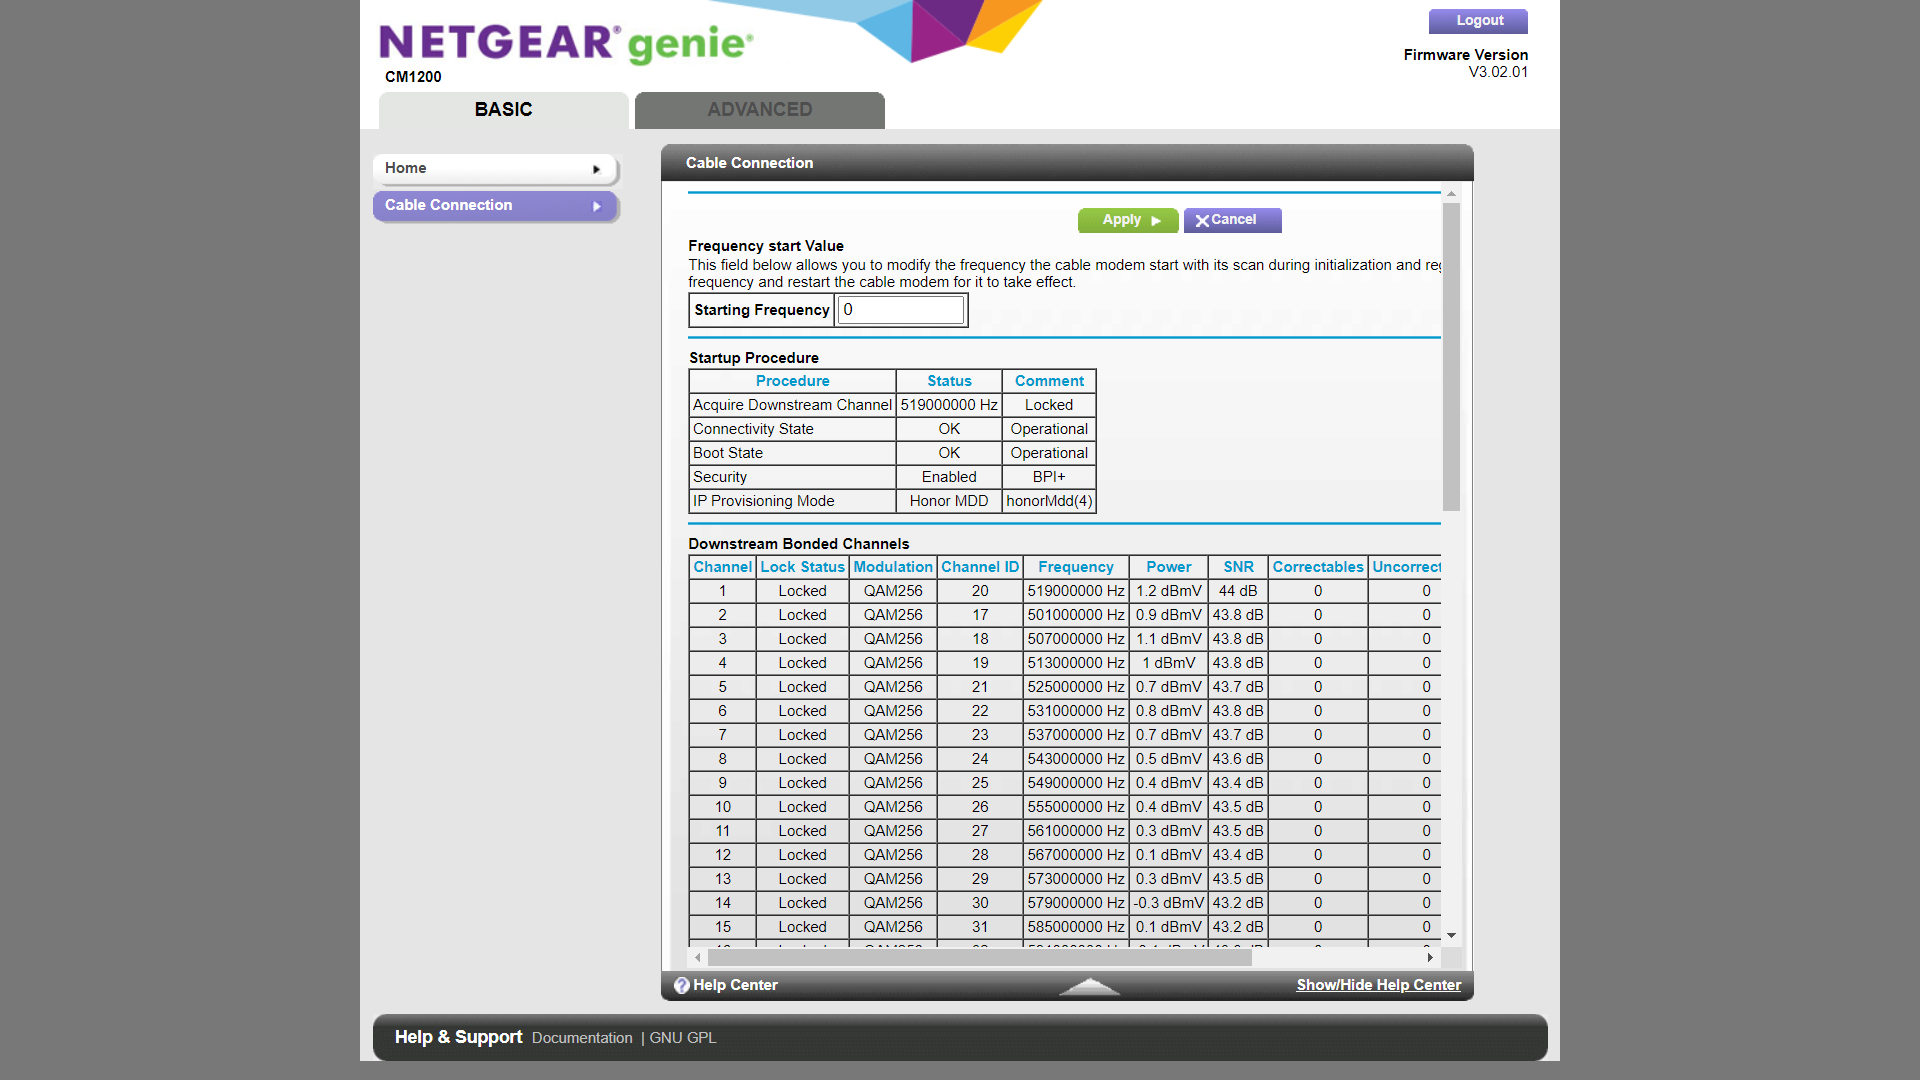Collapse the help panel with the center chevron
Viewport: 1920px width, 1080px height.
click(x=1089, y=987)
